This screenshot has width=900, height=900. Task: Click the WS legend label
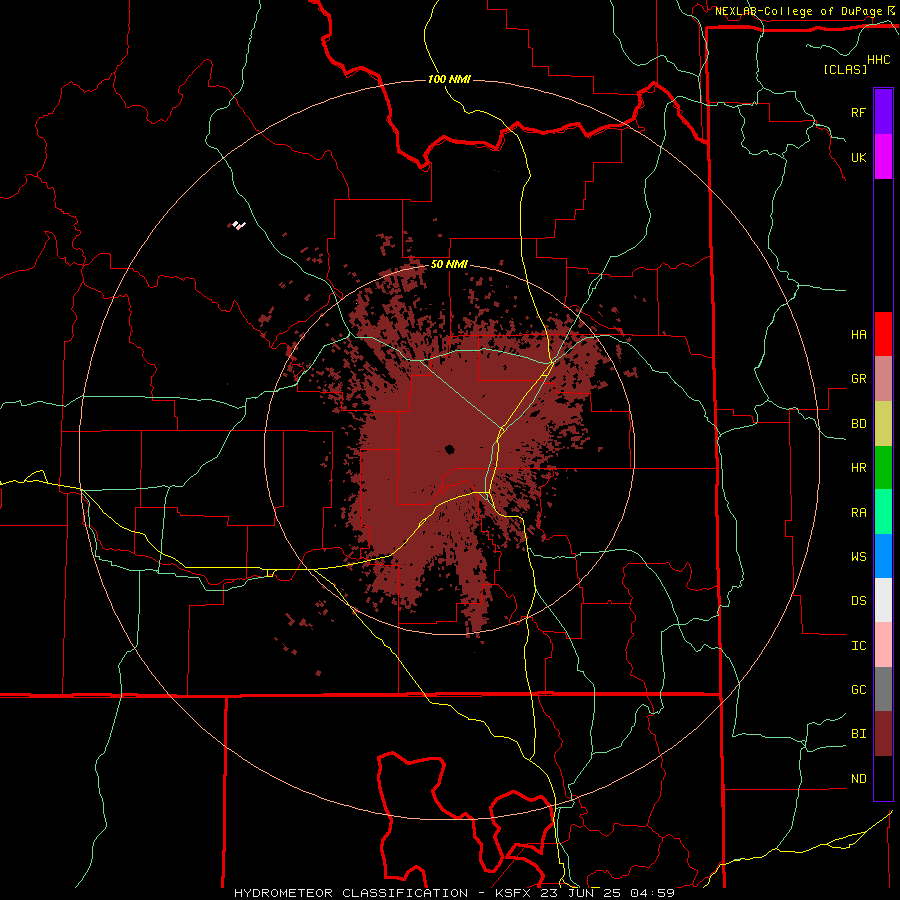coord(858,557)
